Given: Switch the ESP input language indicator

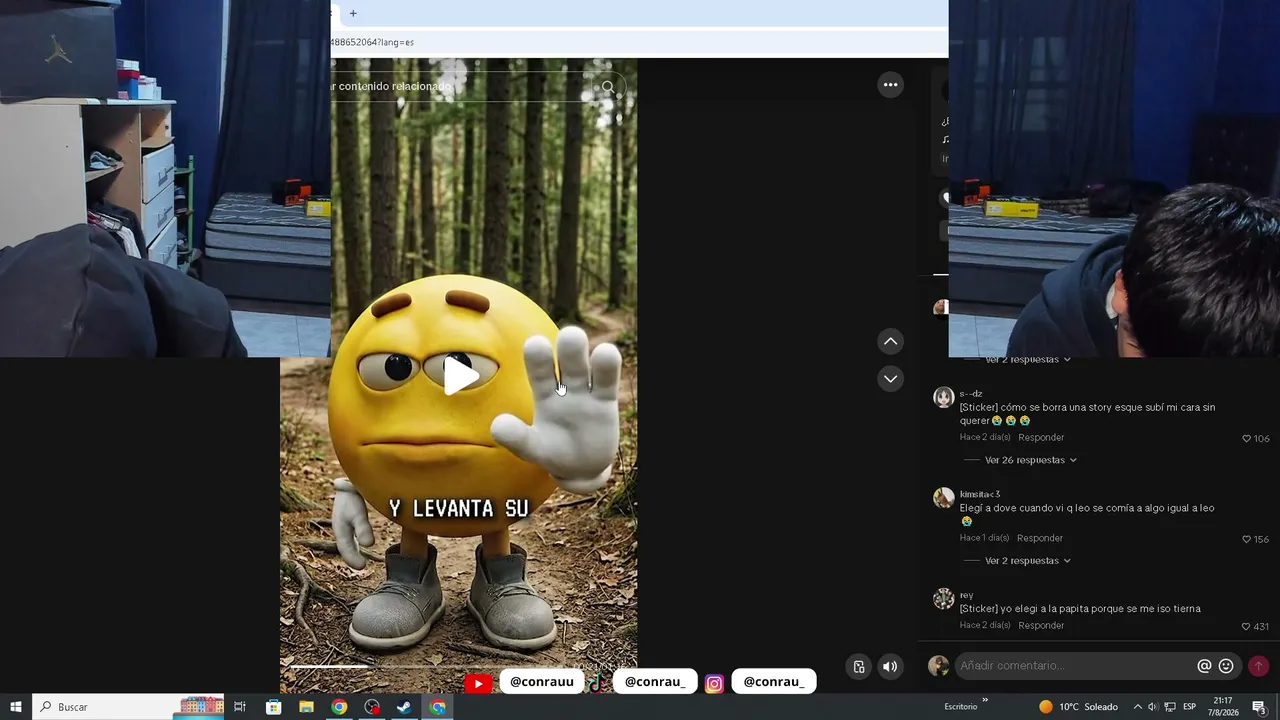Looking at the screenshot, I should click(1190, 707).
